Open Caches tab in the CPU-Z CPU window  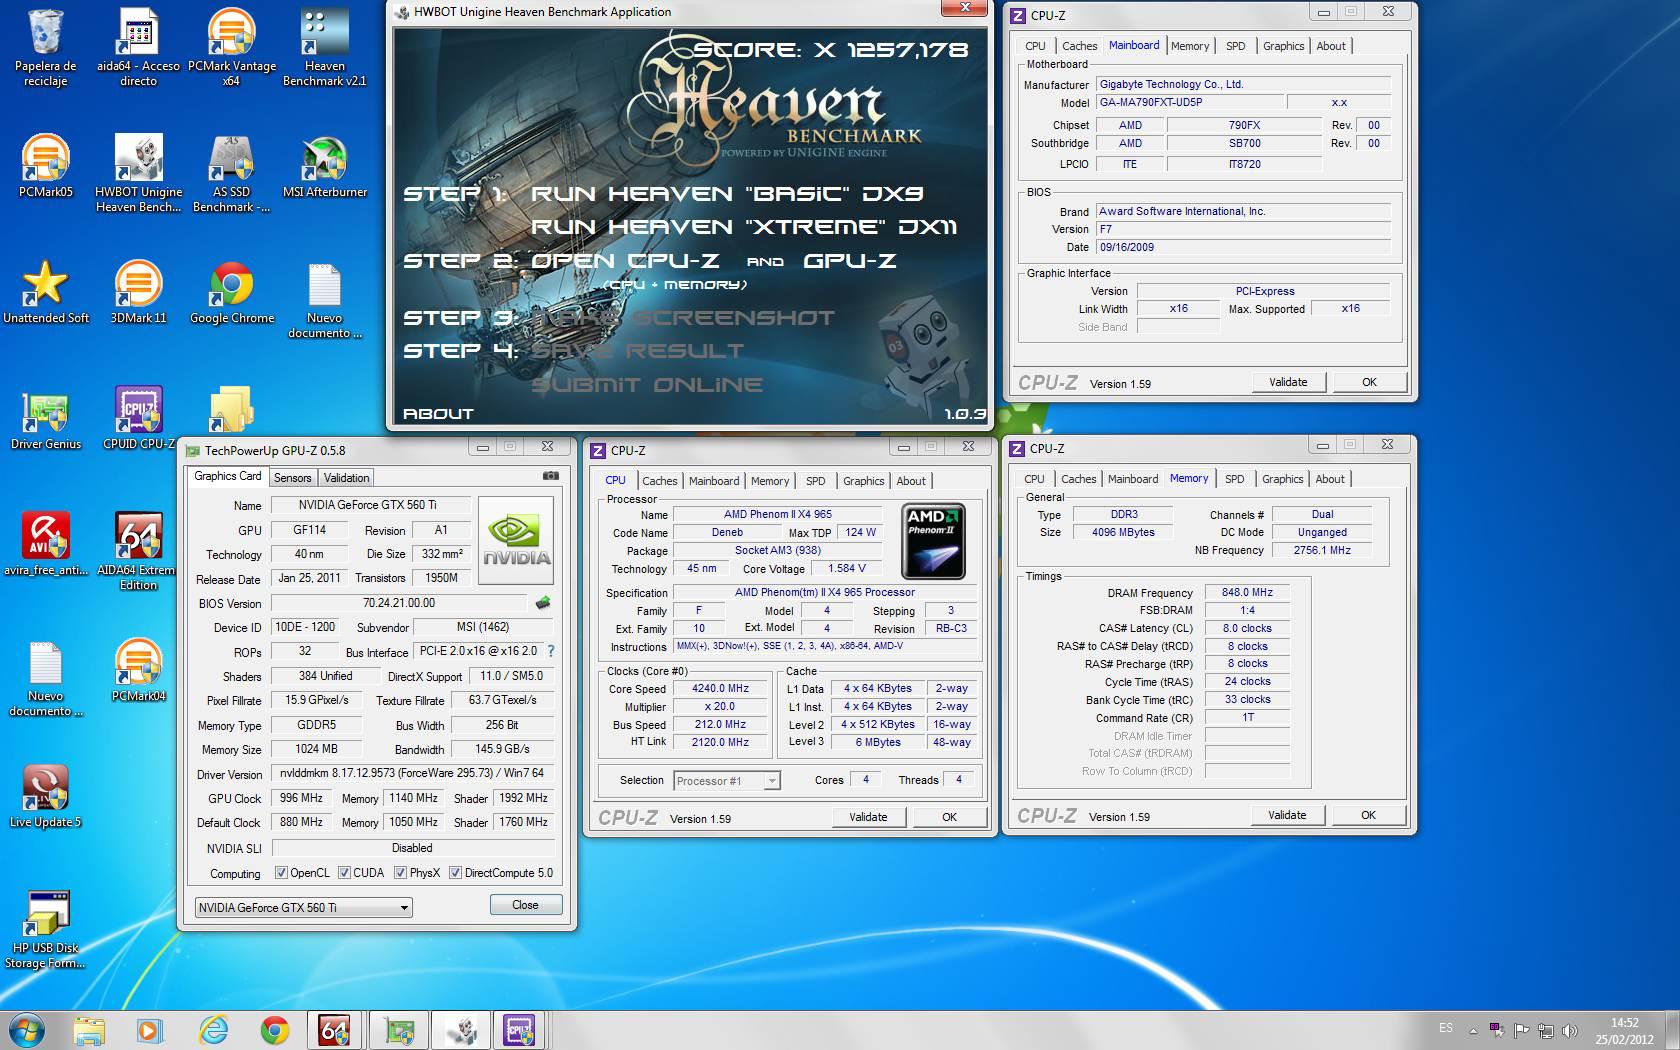point(659,481)
